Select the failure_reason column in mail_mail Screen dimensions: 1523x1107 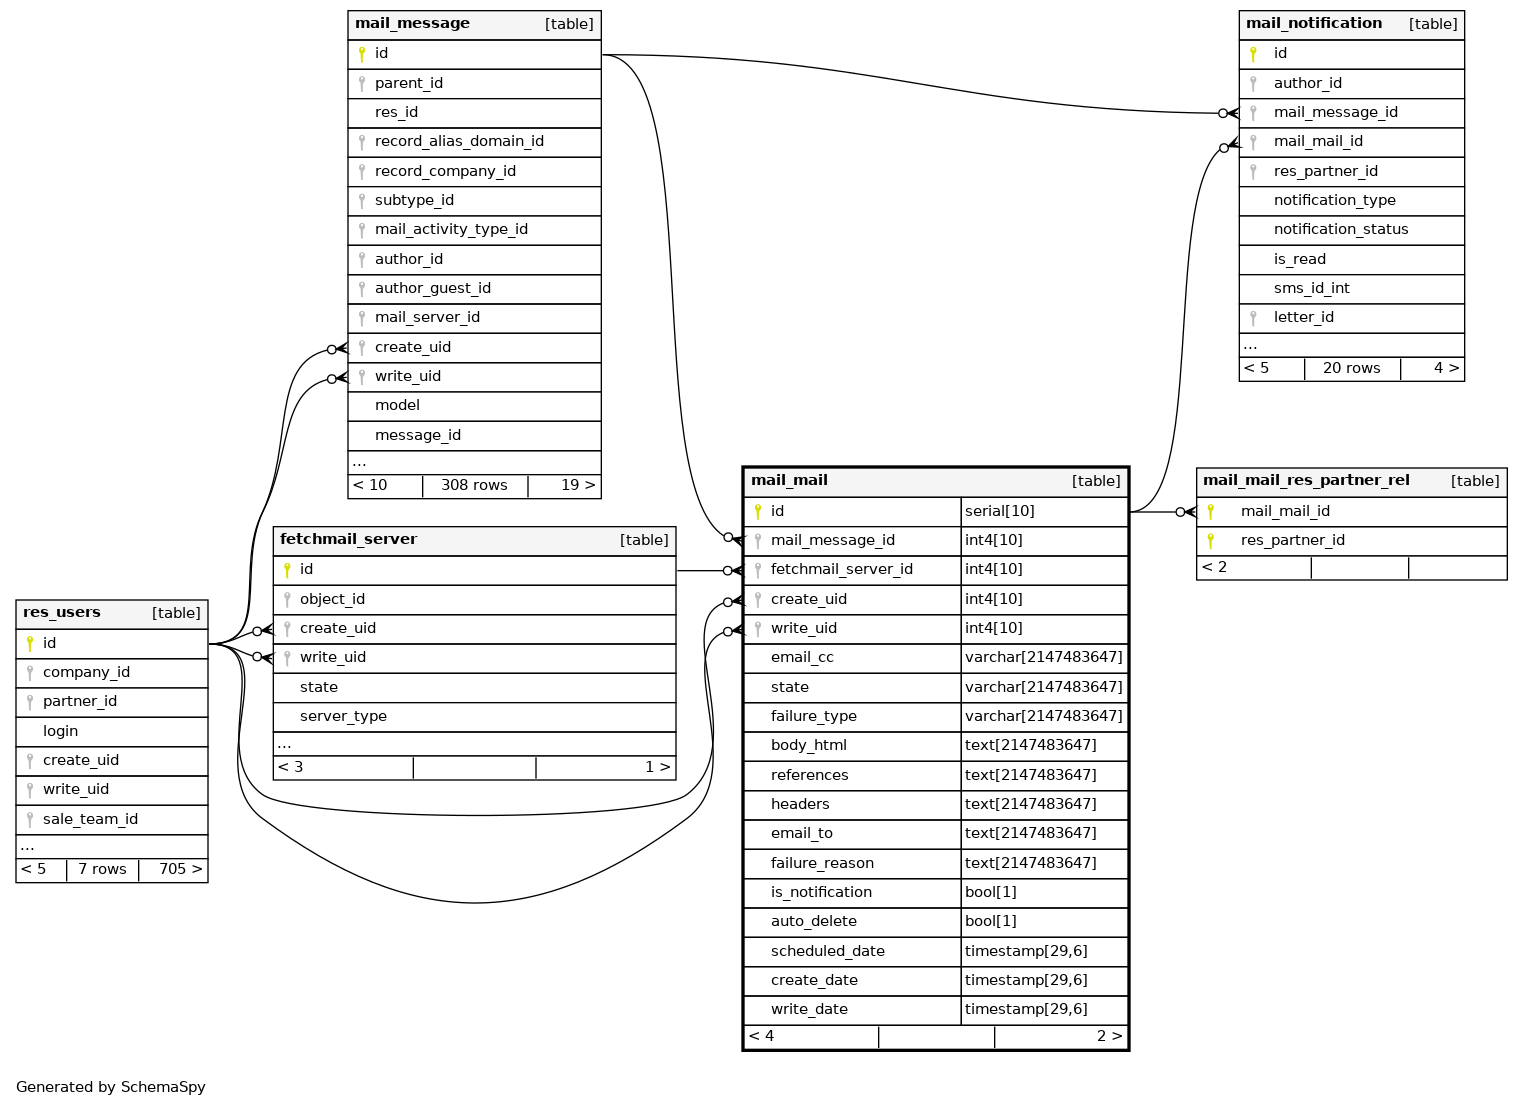coord(822,863)
